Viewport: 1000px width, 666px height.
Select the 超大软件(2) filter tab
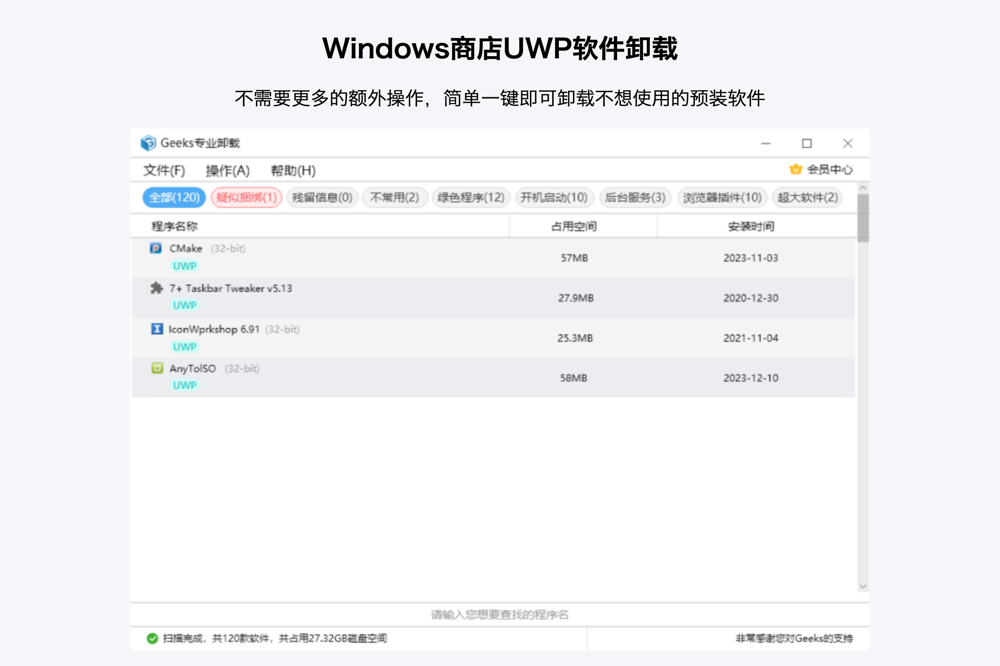[806, 197]
